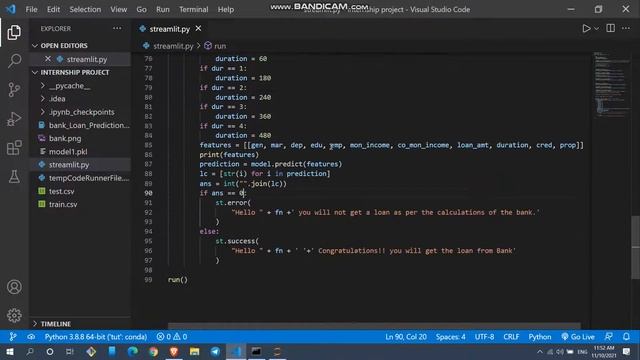The width and height of the screenshot is (640, 360).
Task: Change language mode via Python status item
Action: 540,337
